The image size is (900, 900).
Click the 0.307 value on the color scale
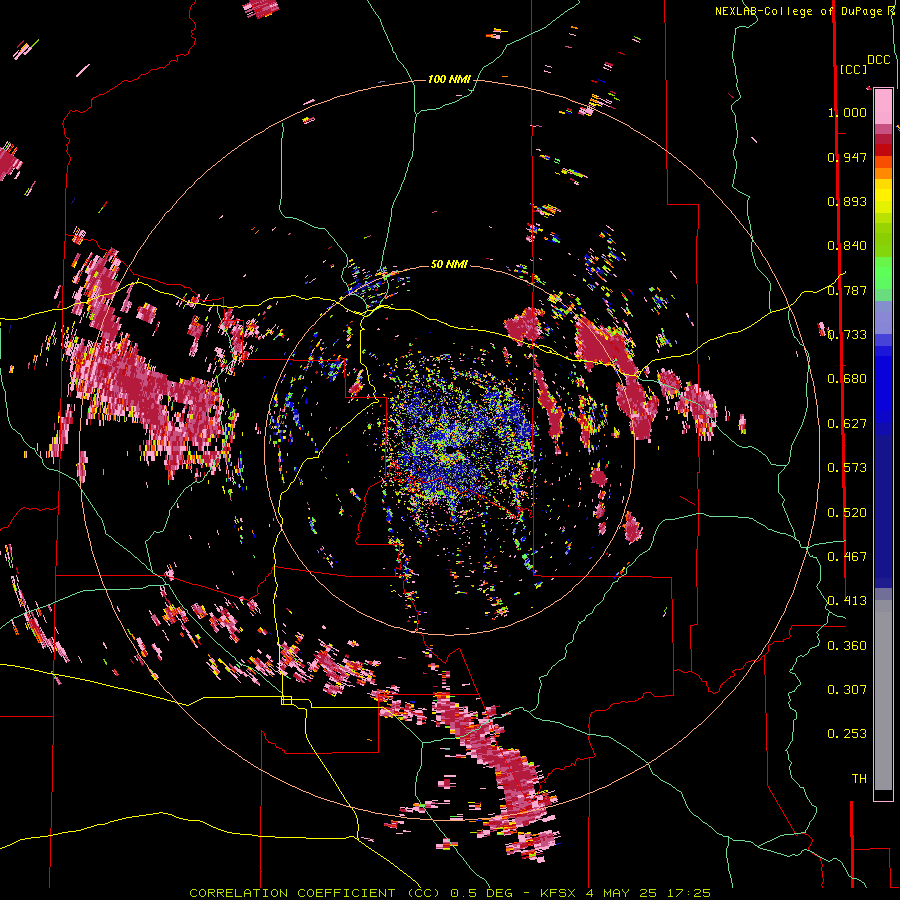[847, 690]
